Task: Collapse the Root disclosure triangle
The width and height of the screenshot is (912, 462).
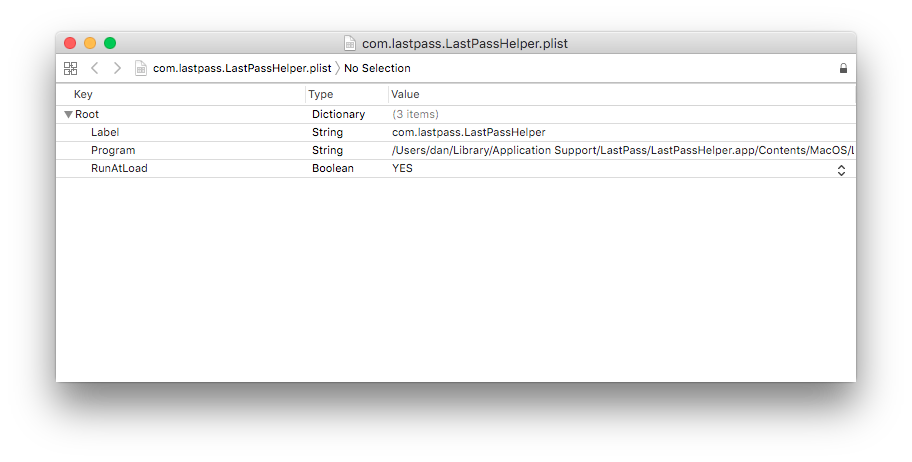Action: coord(69,115)
